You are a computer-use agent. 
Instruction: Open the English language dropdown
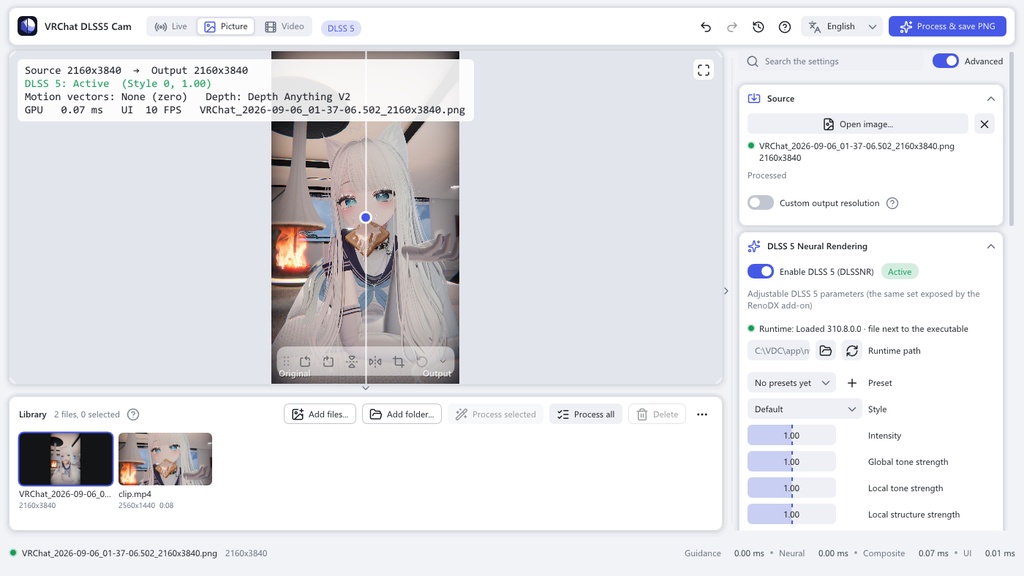click(x=842, y=27)
